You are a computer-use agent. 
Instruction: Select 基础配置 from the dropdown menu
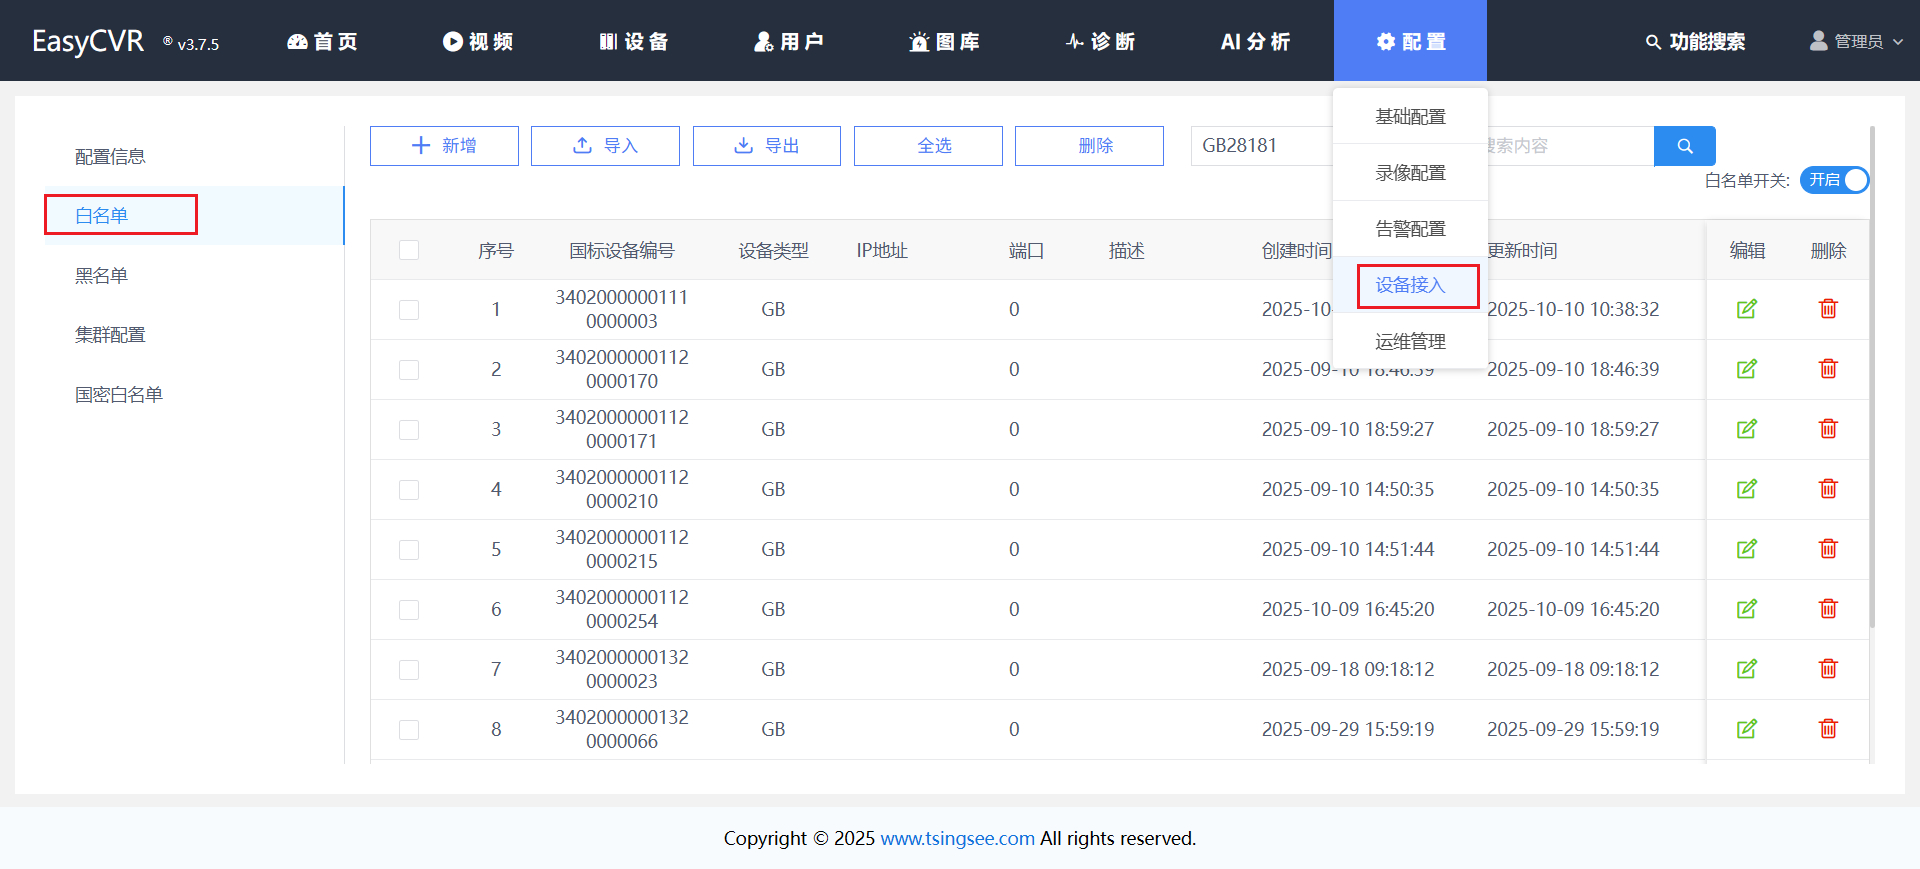pyautogui.click(x=1410, y=117)
